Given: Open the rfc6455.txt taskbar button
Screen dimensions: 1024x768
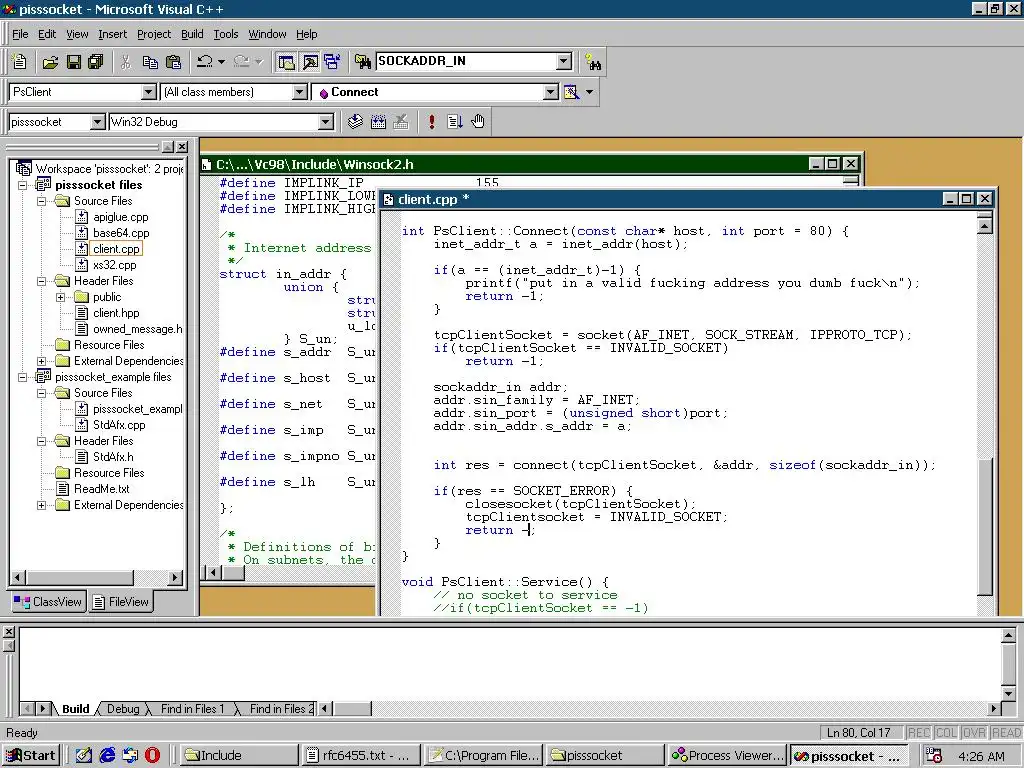Looking at the screenshot, I should pos(361,756).
